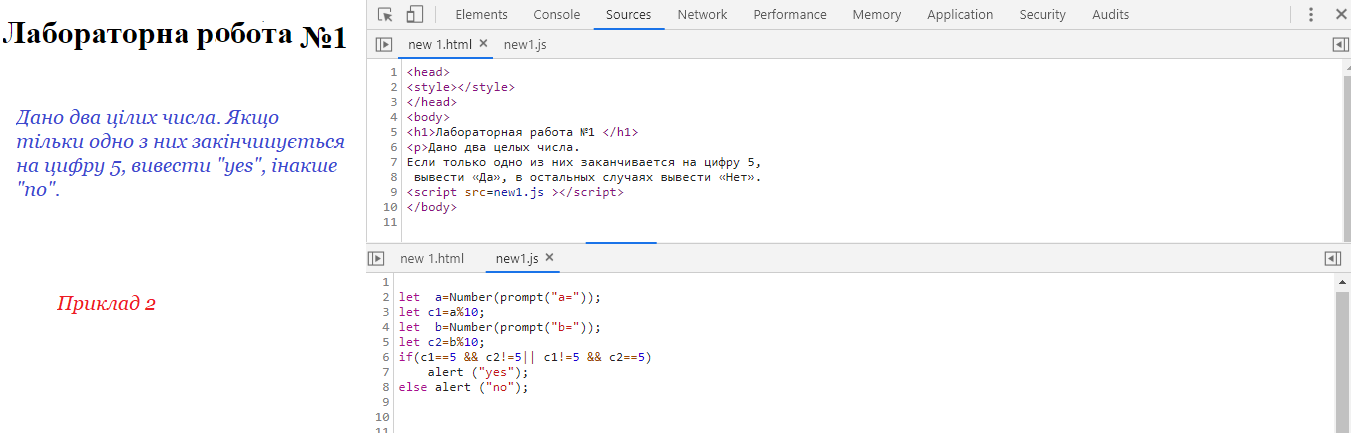
Task: Toggle debugger sidebar in lower source pane
Action: (x=1331, y=258)
